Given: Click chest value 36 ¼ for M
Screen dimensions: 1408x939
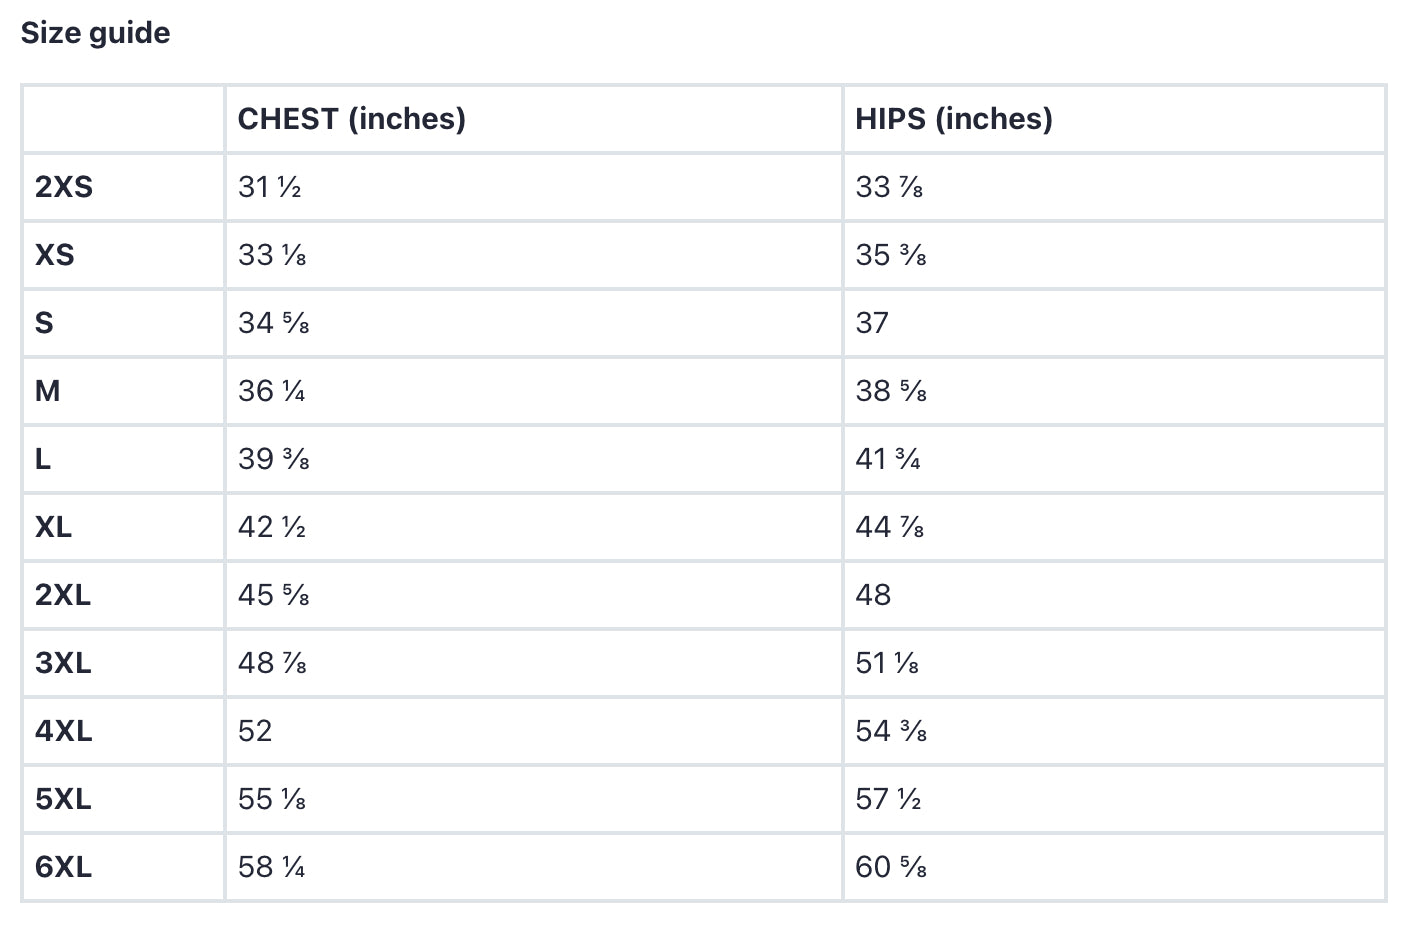Looking at the screenshot, I should click(272, 391).
